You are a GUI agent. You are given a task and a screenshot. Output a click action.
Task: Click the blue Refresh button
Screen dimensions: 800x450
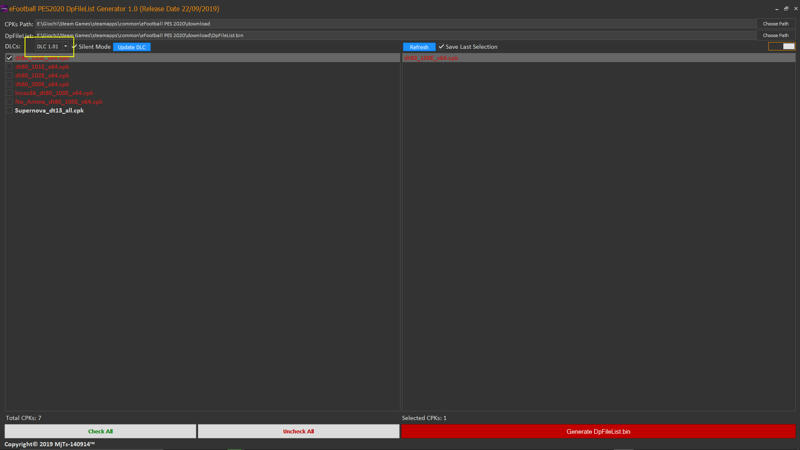point(419,47)
